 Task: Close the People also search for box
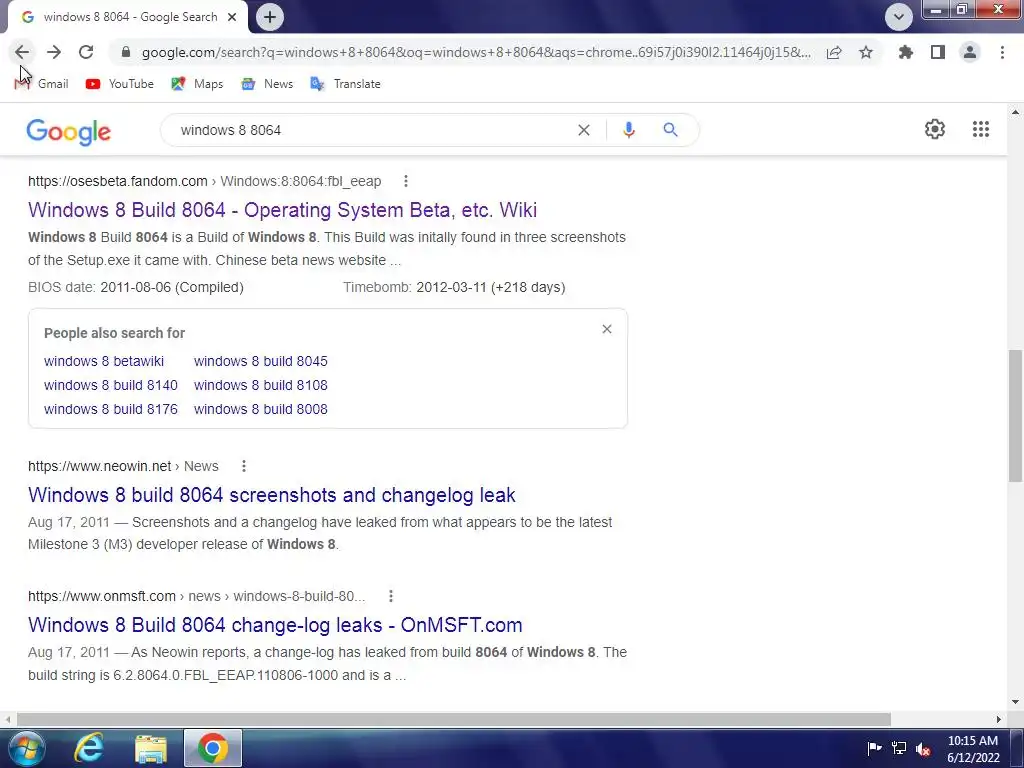607,329
